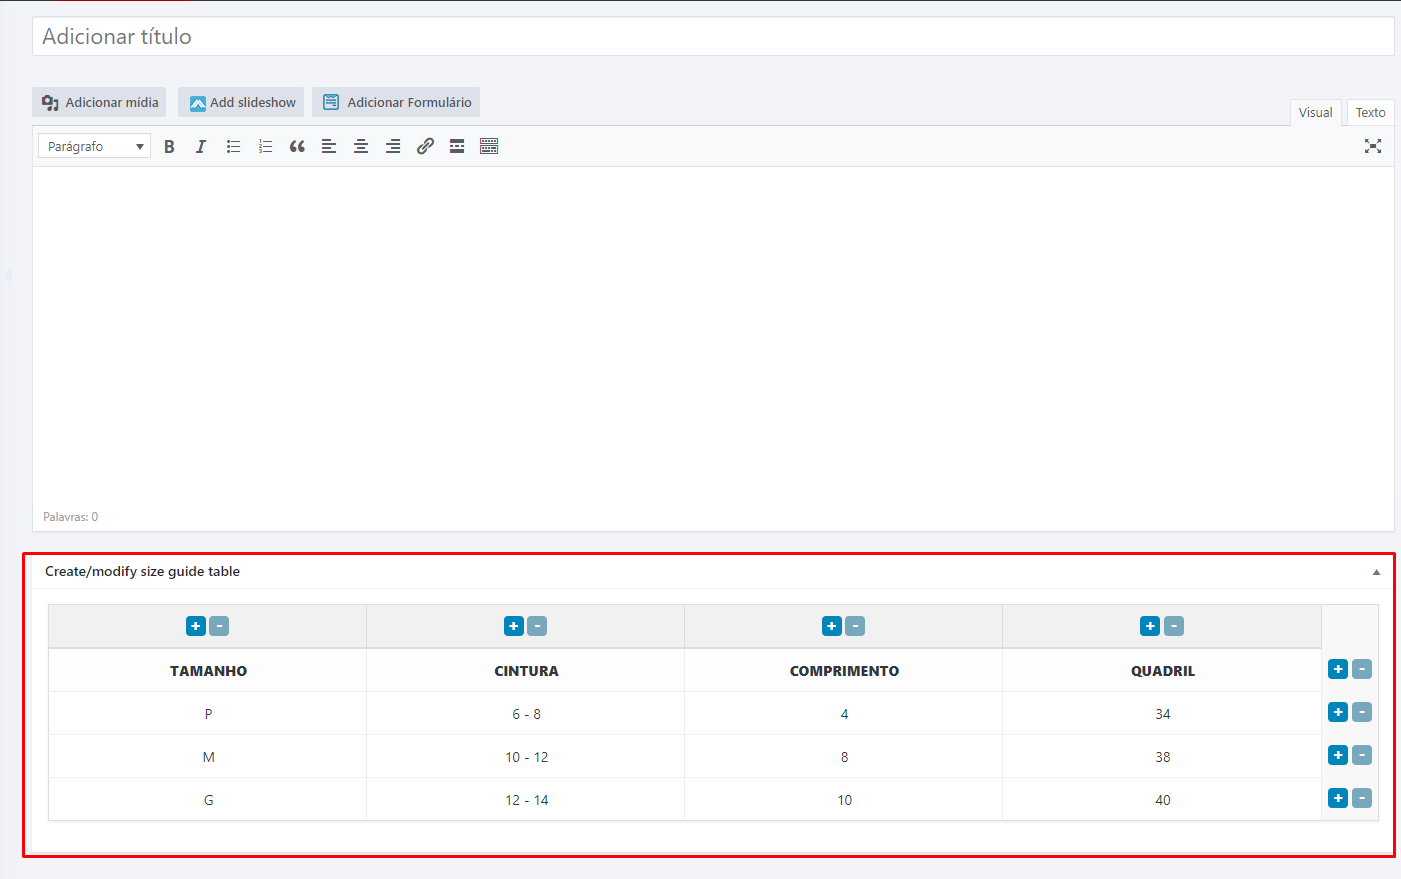Center align text
The image size is (1401, 879).
point(361,146)
